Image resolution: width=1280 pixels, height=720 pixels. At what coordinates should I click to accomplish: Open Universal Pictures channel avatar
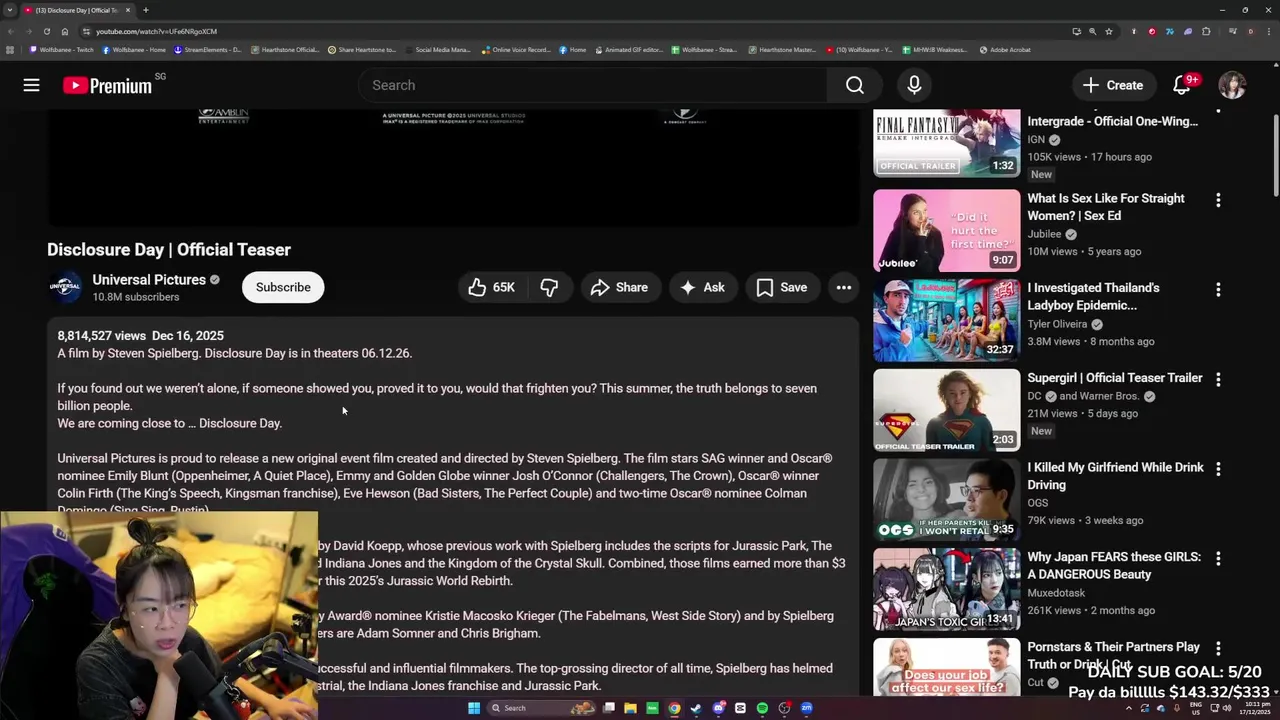tap(65, 287)
